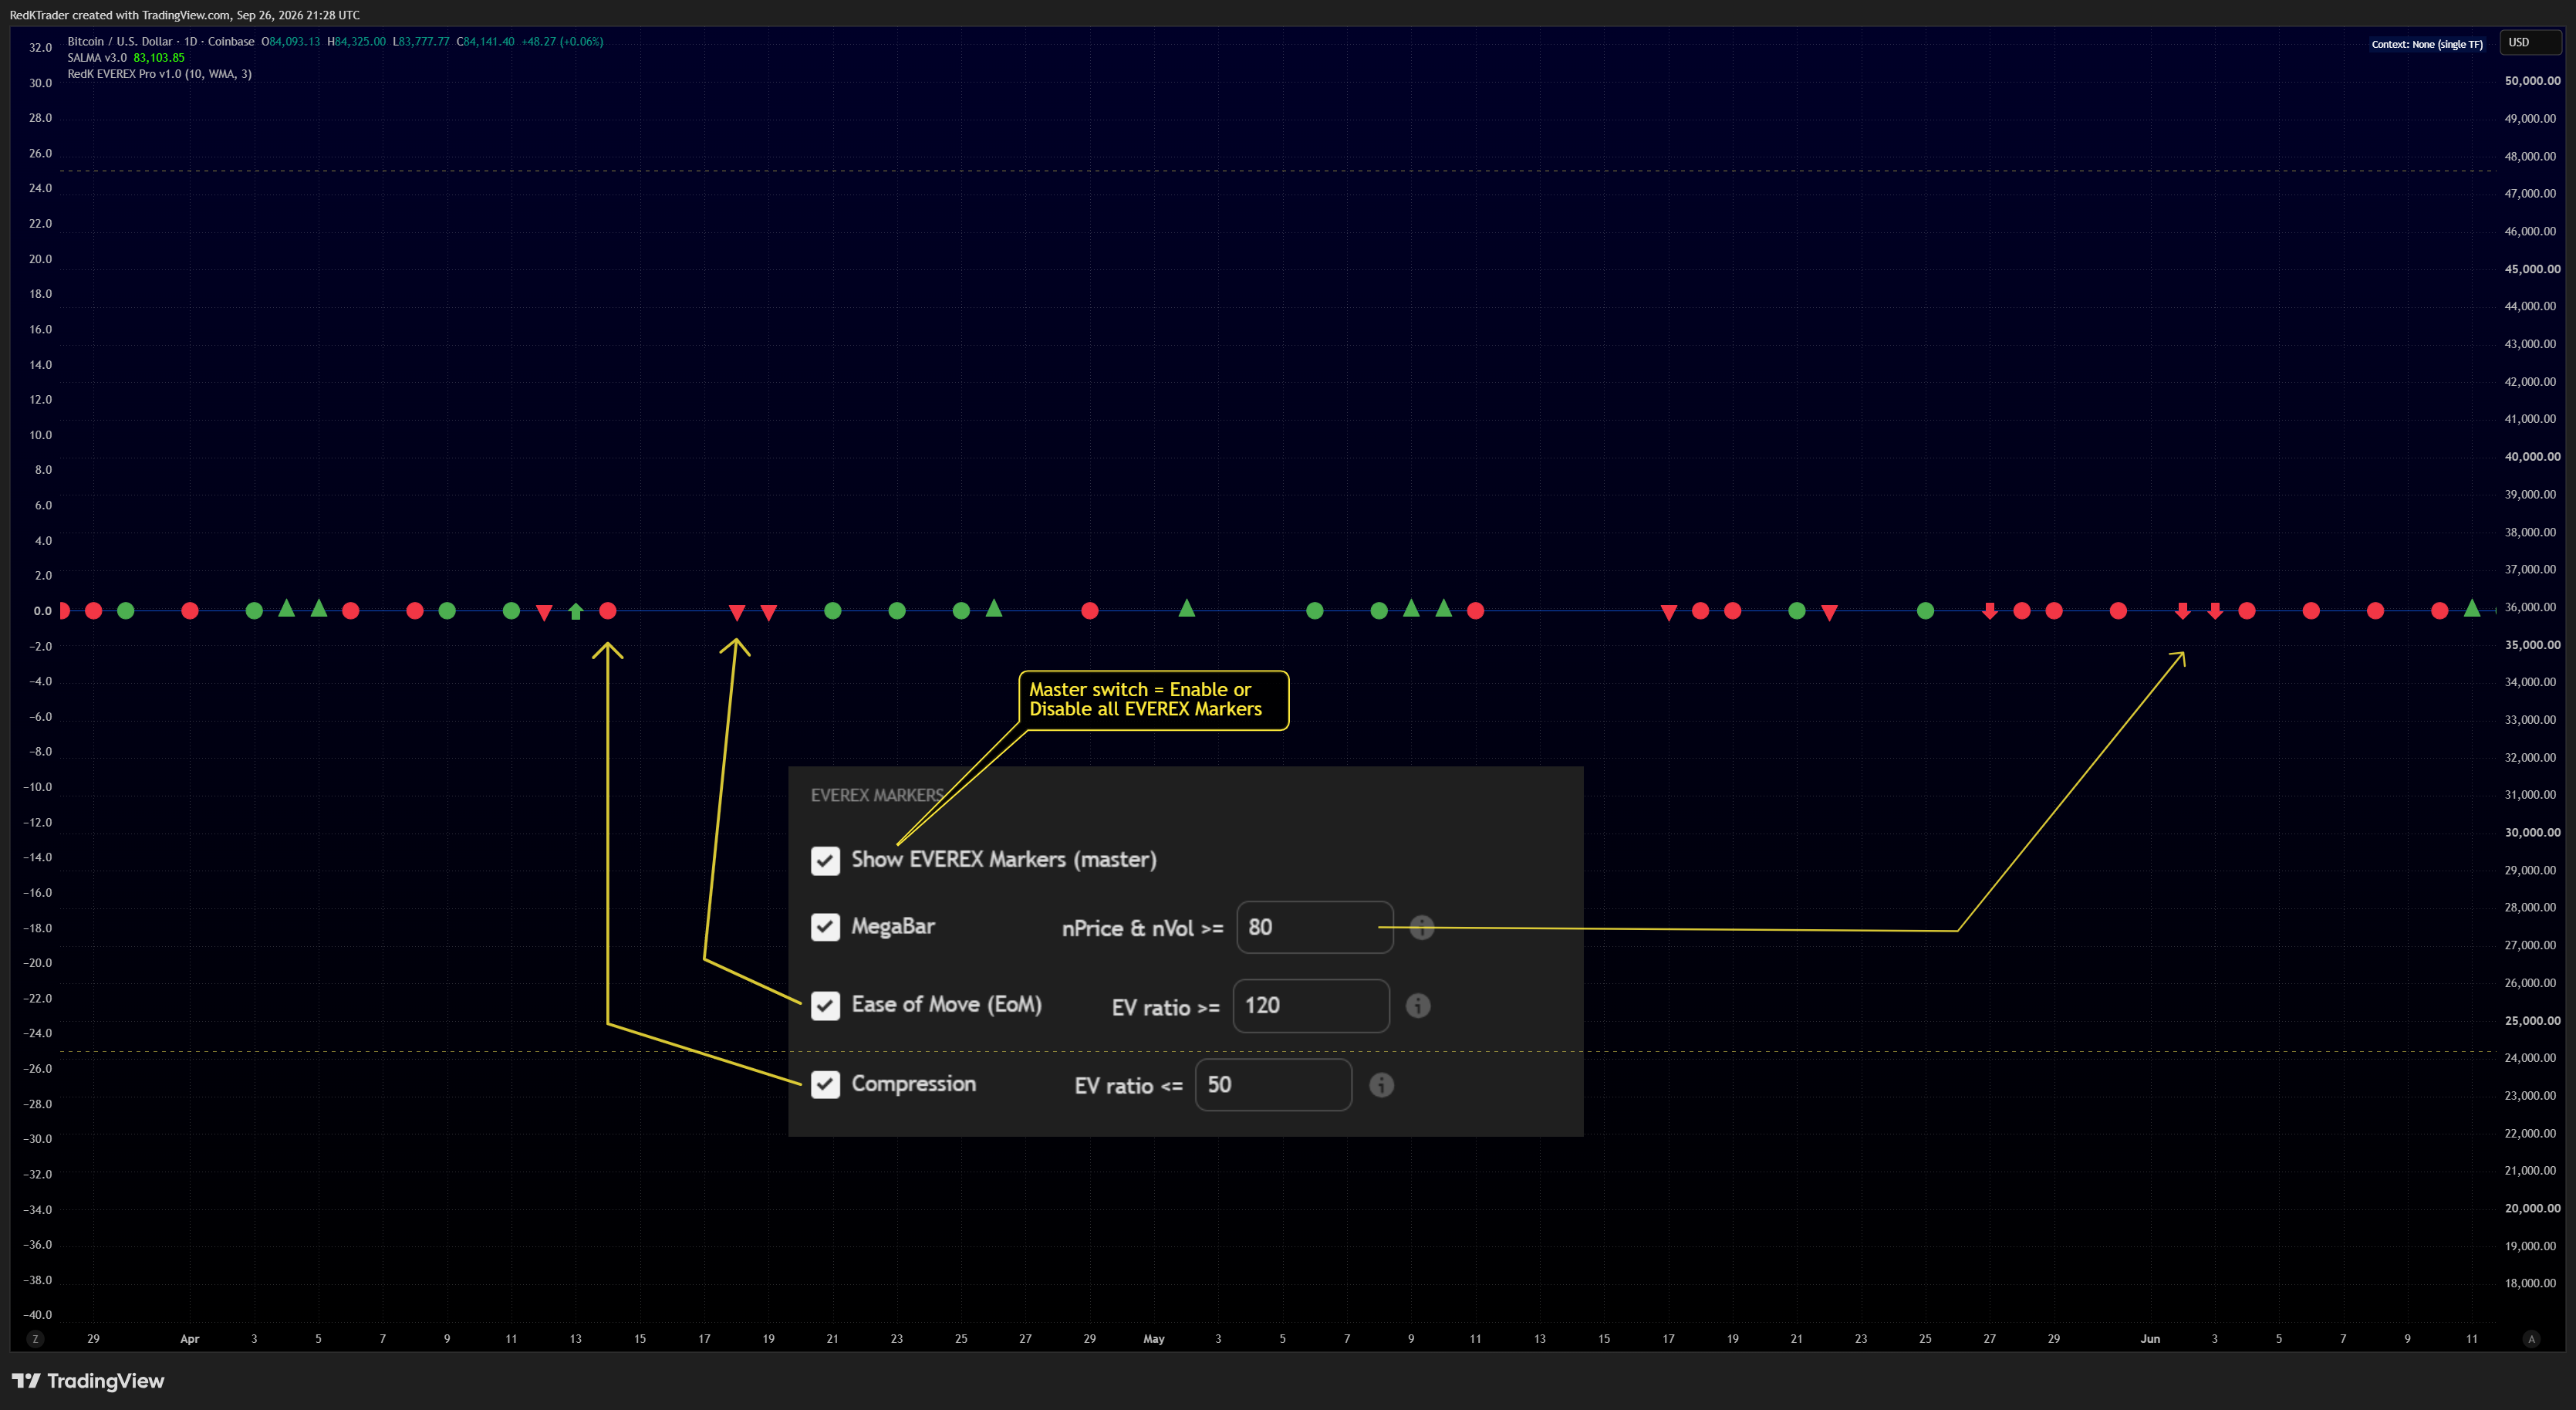The width and height of the screenshot is (2576, 1410).
Task: Click the TradingView logo
Action: pos(88,1381)
